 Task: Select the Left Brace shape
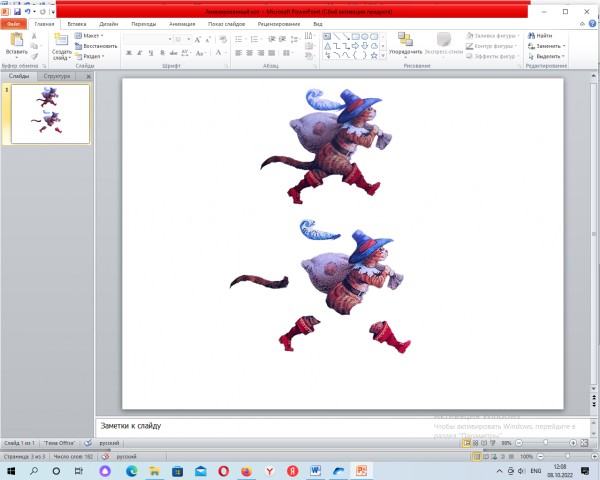click(x=355, y=56)
